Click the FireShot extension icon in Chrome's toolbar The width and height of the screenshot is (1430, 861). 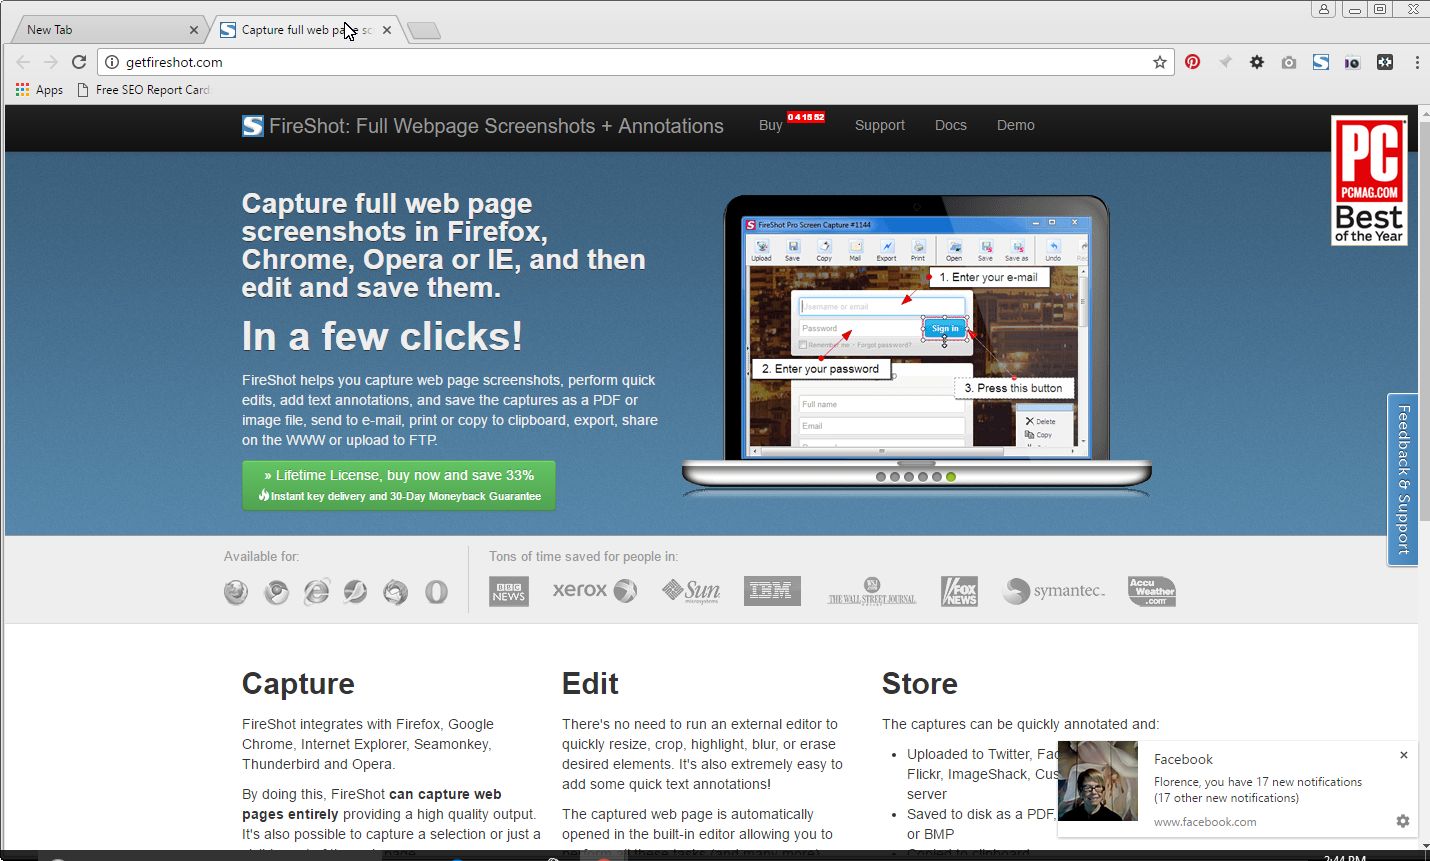click(1321, 62)
